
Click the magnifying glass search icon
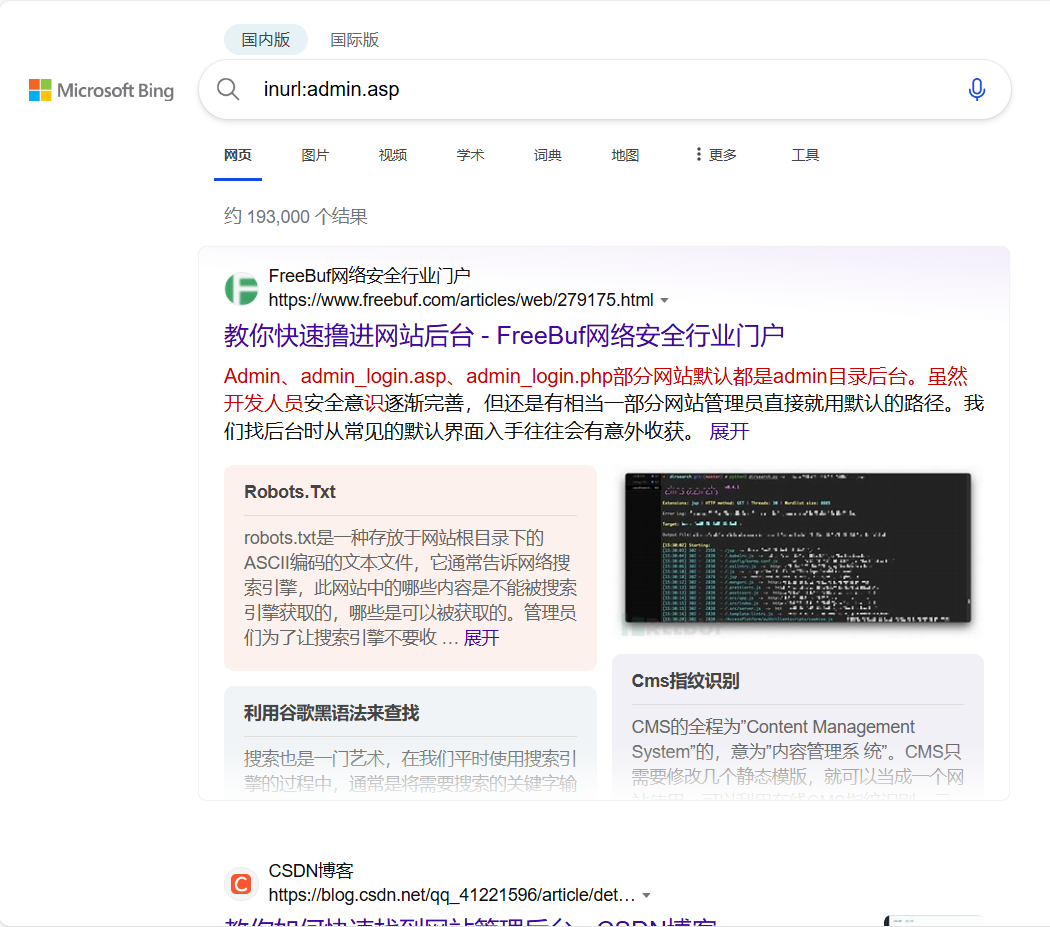coord(228,89)
